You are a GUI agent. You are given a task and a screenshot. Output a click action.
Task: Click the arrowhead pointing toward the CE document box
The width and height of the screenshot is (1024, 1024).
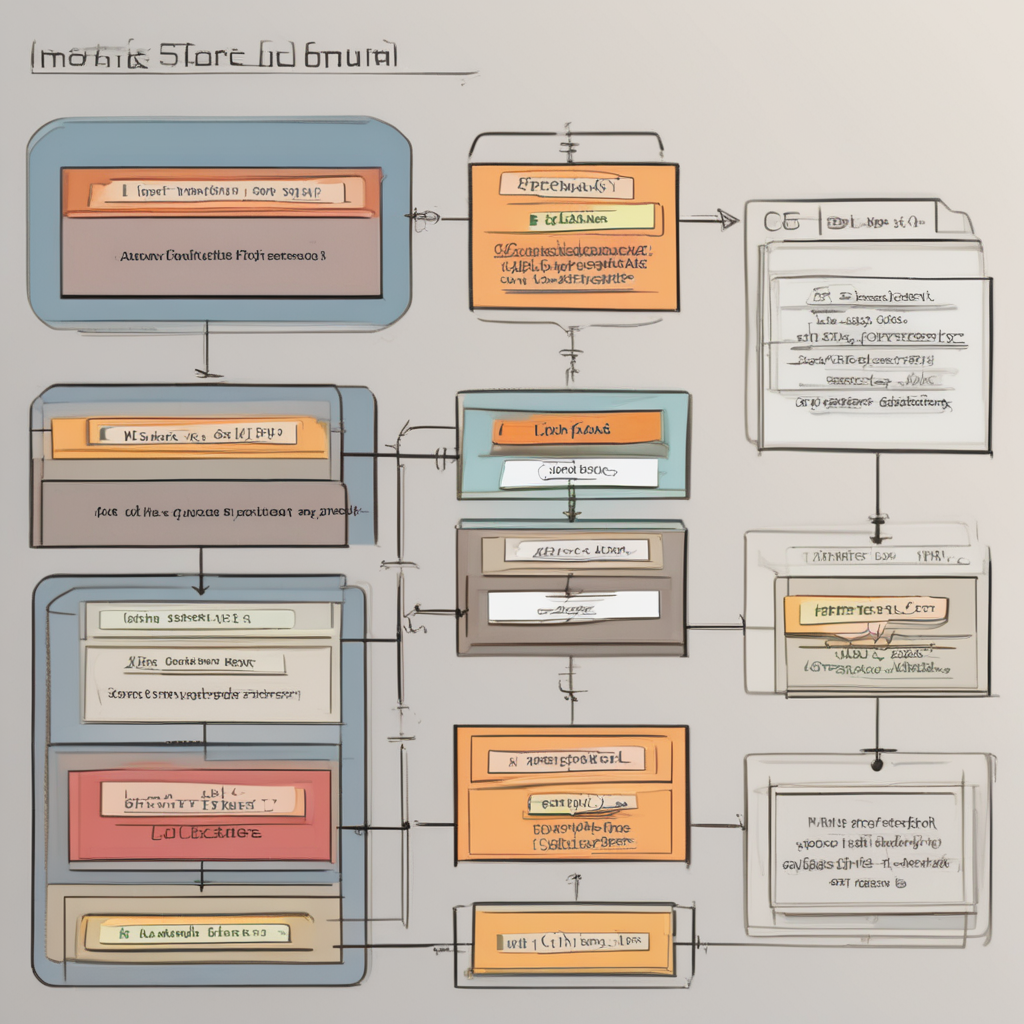point(728,219)
